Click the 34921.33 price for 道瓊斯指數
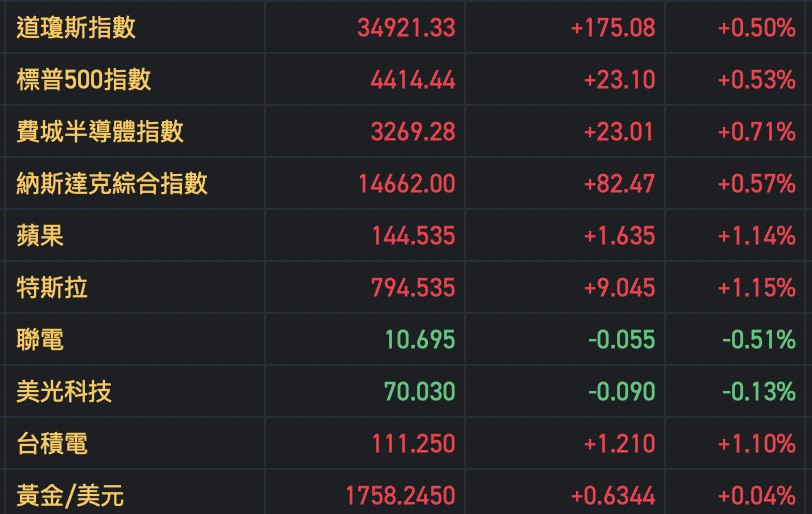 pos(406,28)
